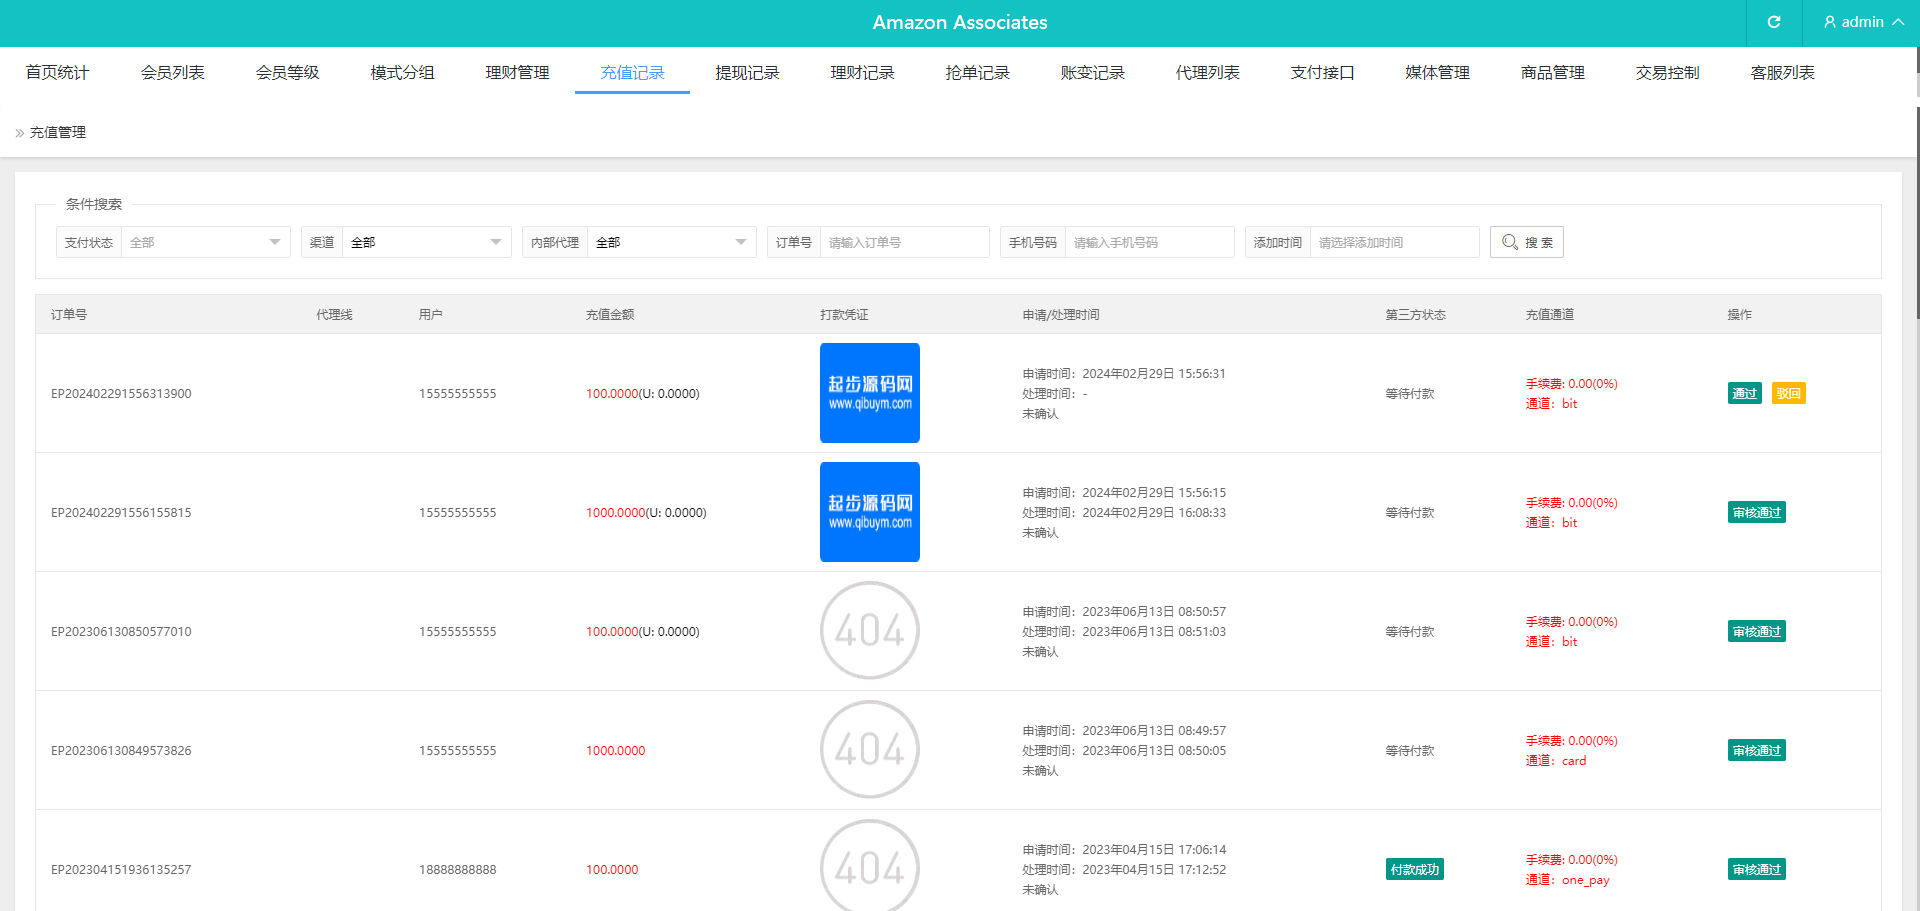Focus the 手机号码 input field

point(1148,242)
